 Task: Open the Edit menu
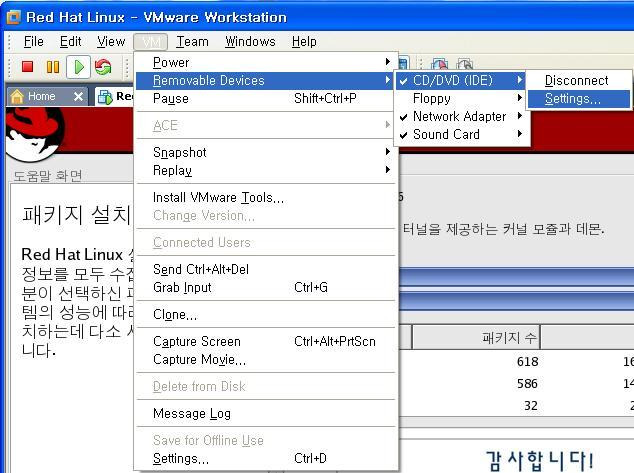tap(70, 42)
